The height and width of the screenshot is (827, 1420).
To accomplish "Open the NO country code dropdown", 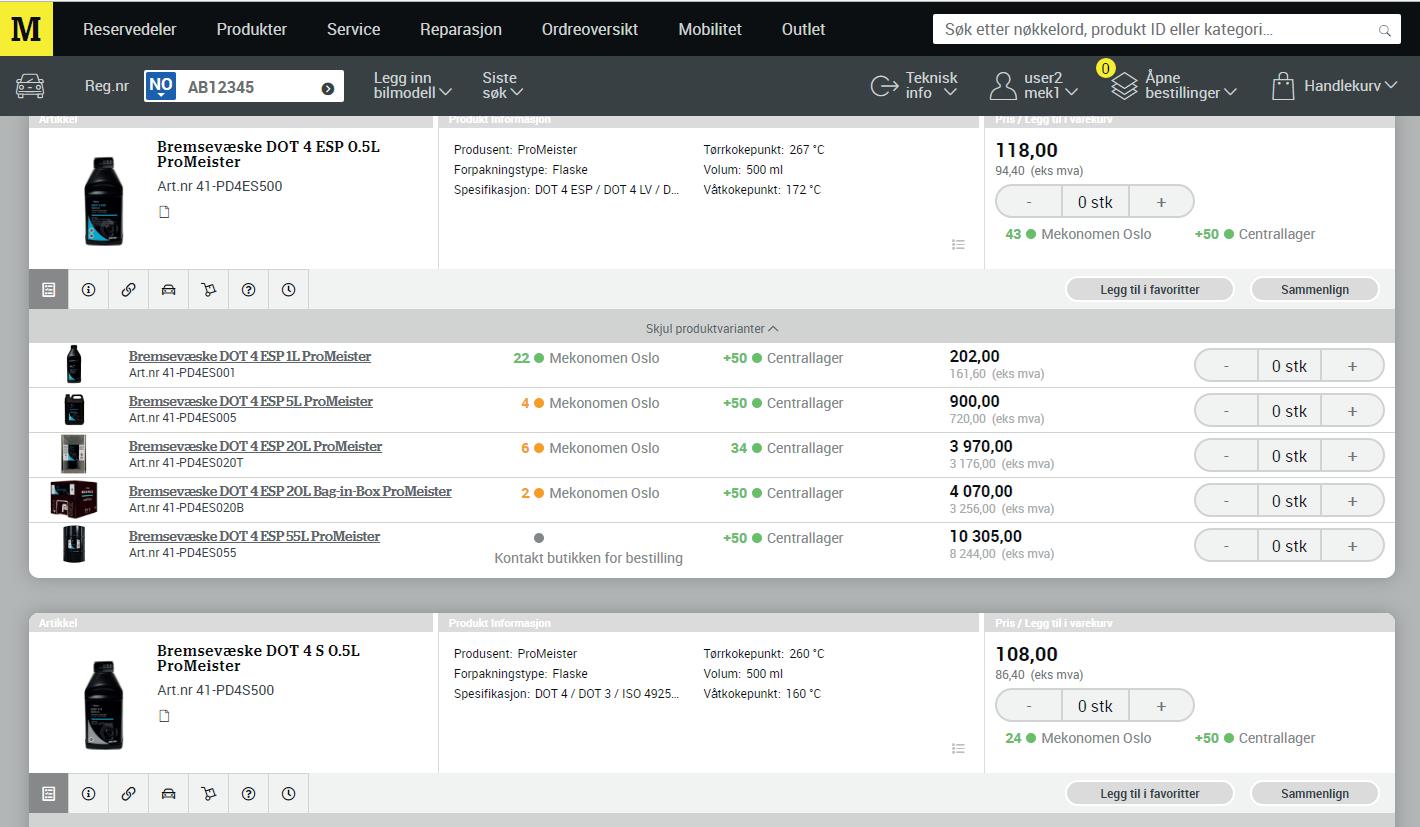I will 161,87.
